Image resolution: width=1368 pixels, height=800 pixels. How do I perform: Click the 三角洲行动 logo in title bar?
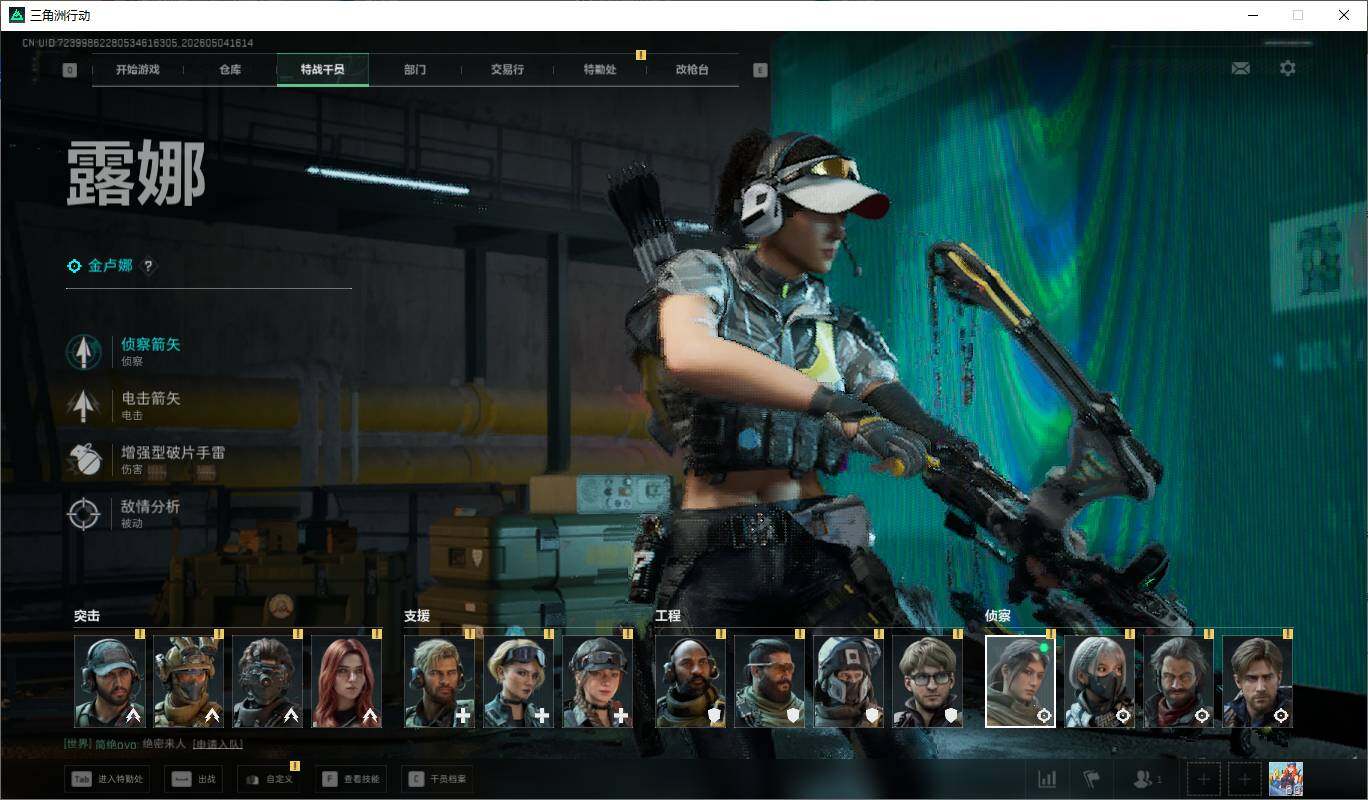[17, 15]
